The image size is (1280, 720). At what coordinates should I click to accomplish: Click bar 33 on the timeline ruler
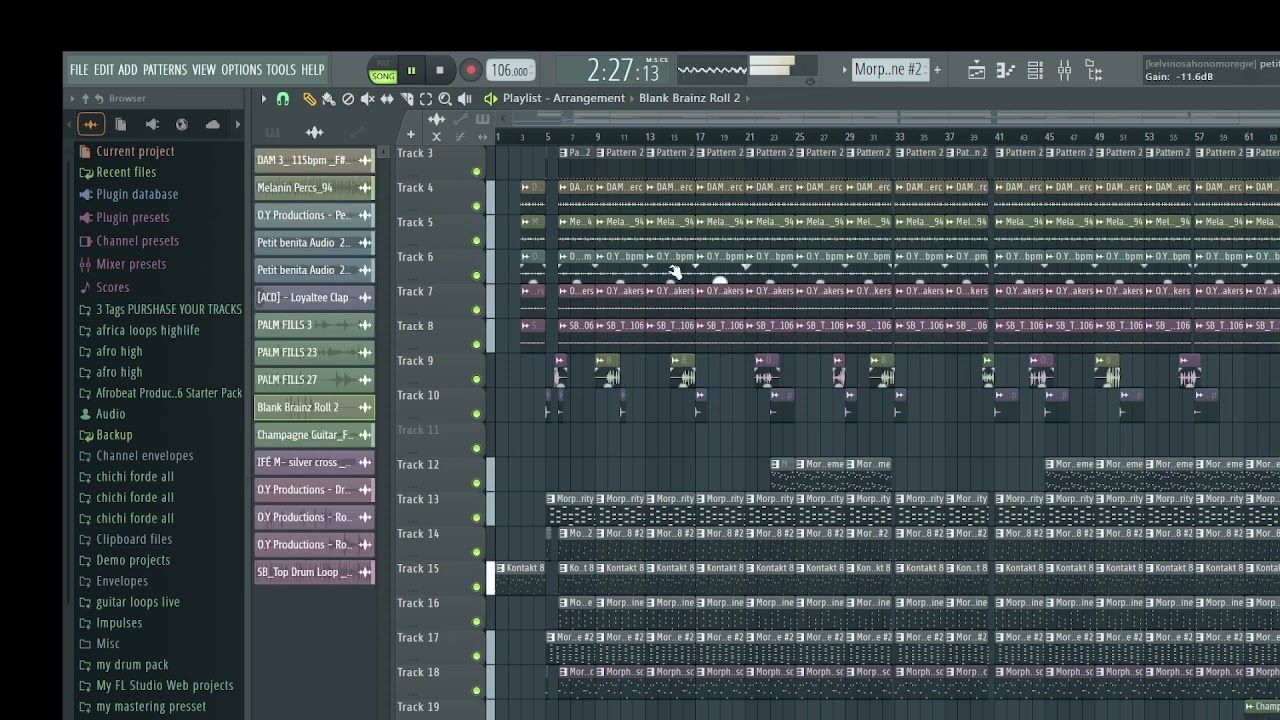tap(900, 137)
